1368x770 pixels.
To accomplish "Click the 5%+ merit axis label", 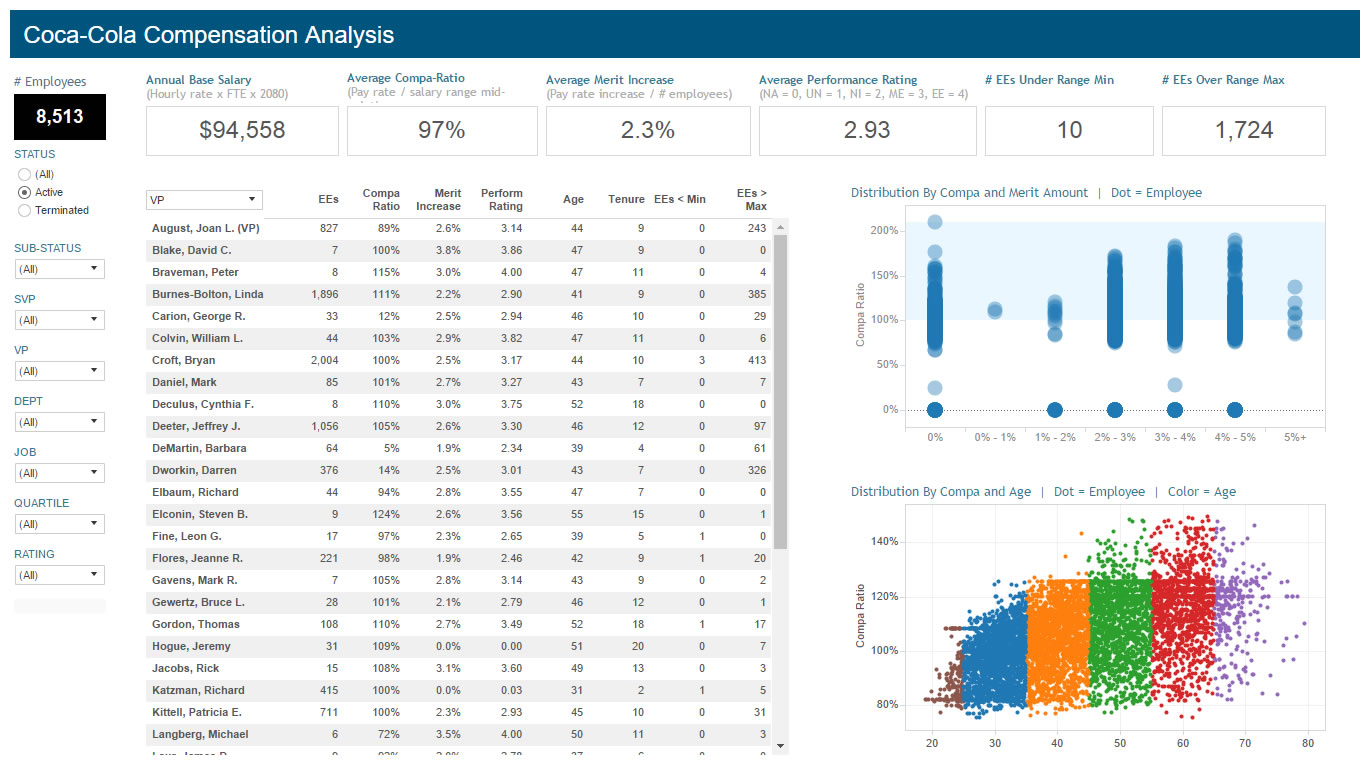I will click(x=1295, y=437).
